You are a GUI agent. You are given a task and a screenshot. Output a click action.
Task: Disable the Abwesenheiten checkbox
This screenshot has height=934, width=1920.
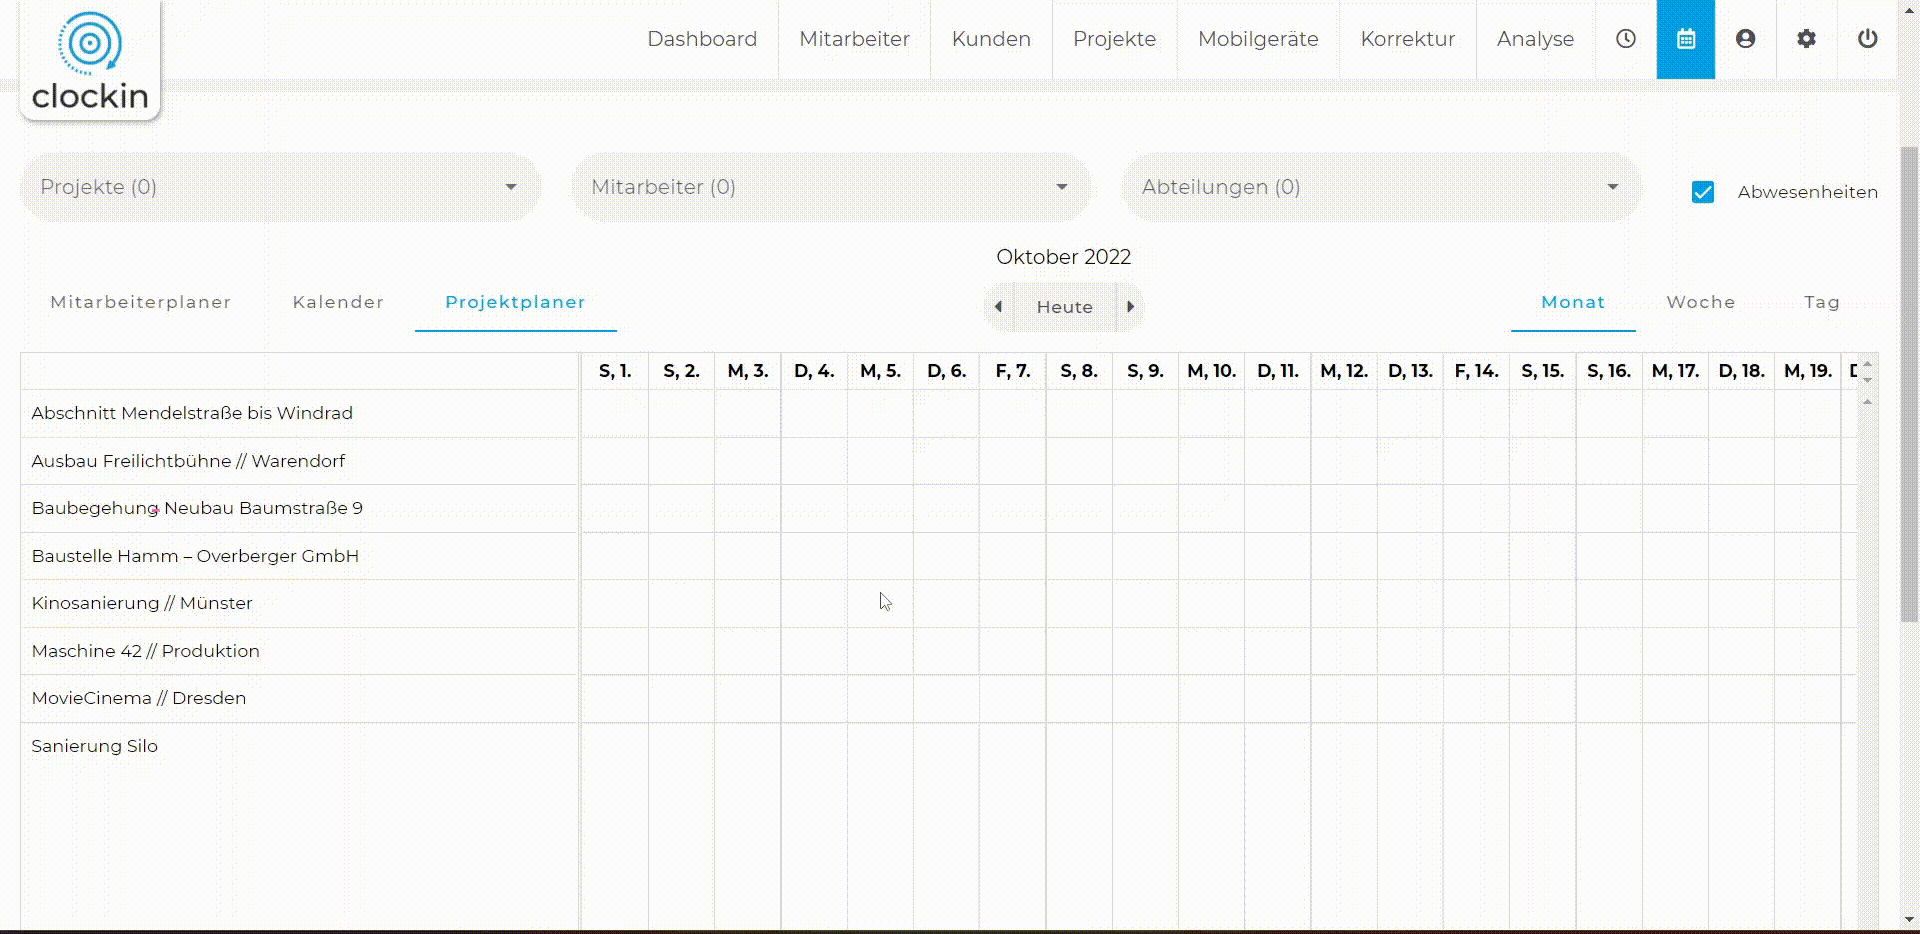[1703, 191]
